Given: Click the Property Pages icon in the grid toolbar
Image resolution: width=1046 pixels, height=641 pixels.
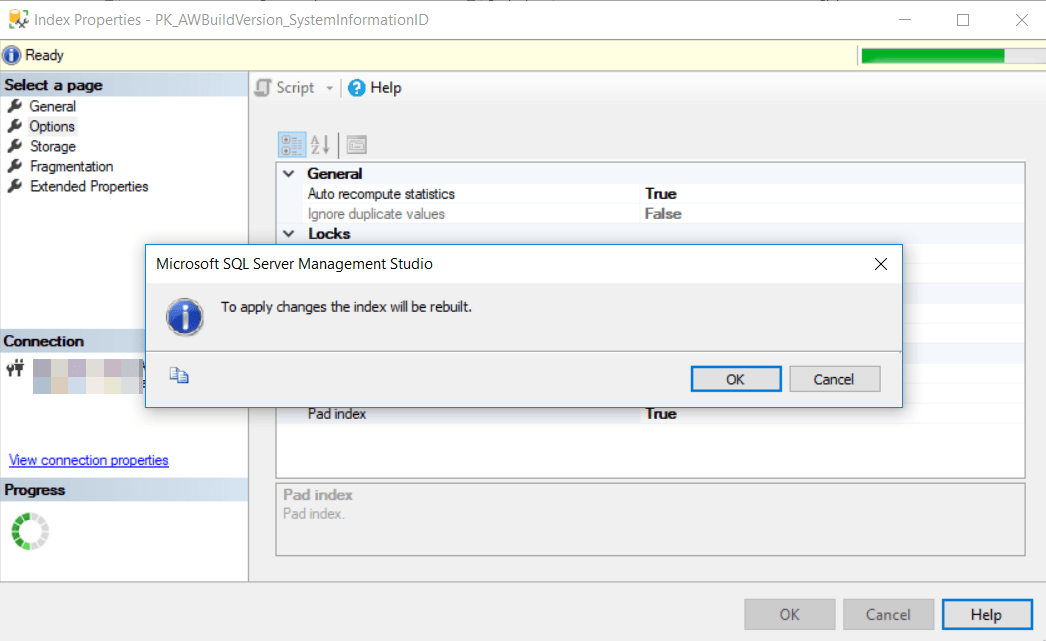Looking at the screenshot, I should tap(356, 144).
